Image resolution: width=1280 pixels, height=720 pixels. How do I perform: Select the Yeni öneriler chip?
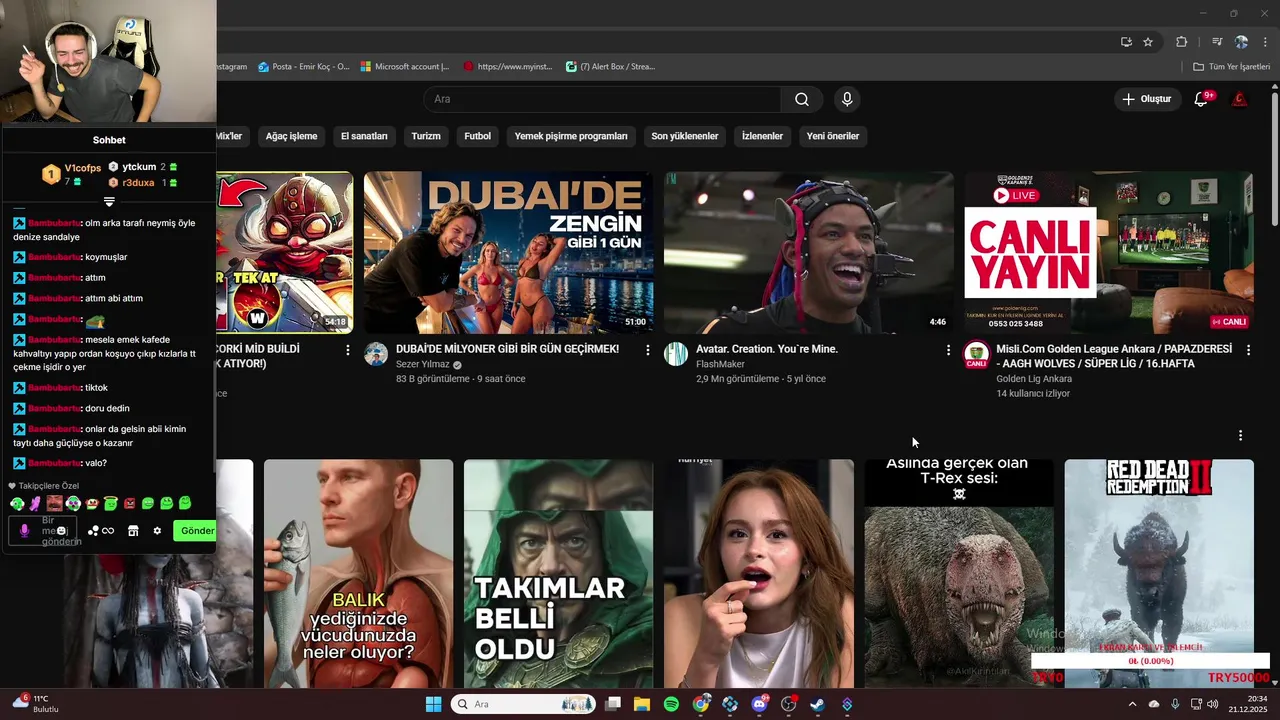coord(833,136)
